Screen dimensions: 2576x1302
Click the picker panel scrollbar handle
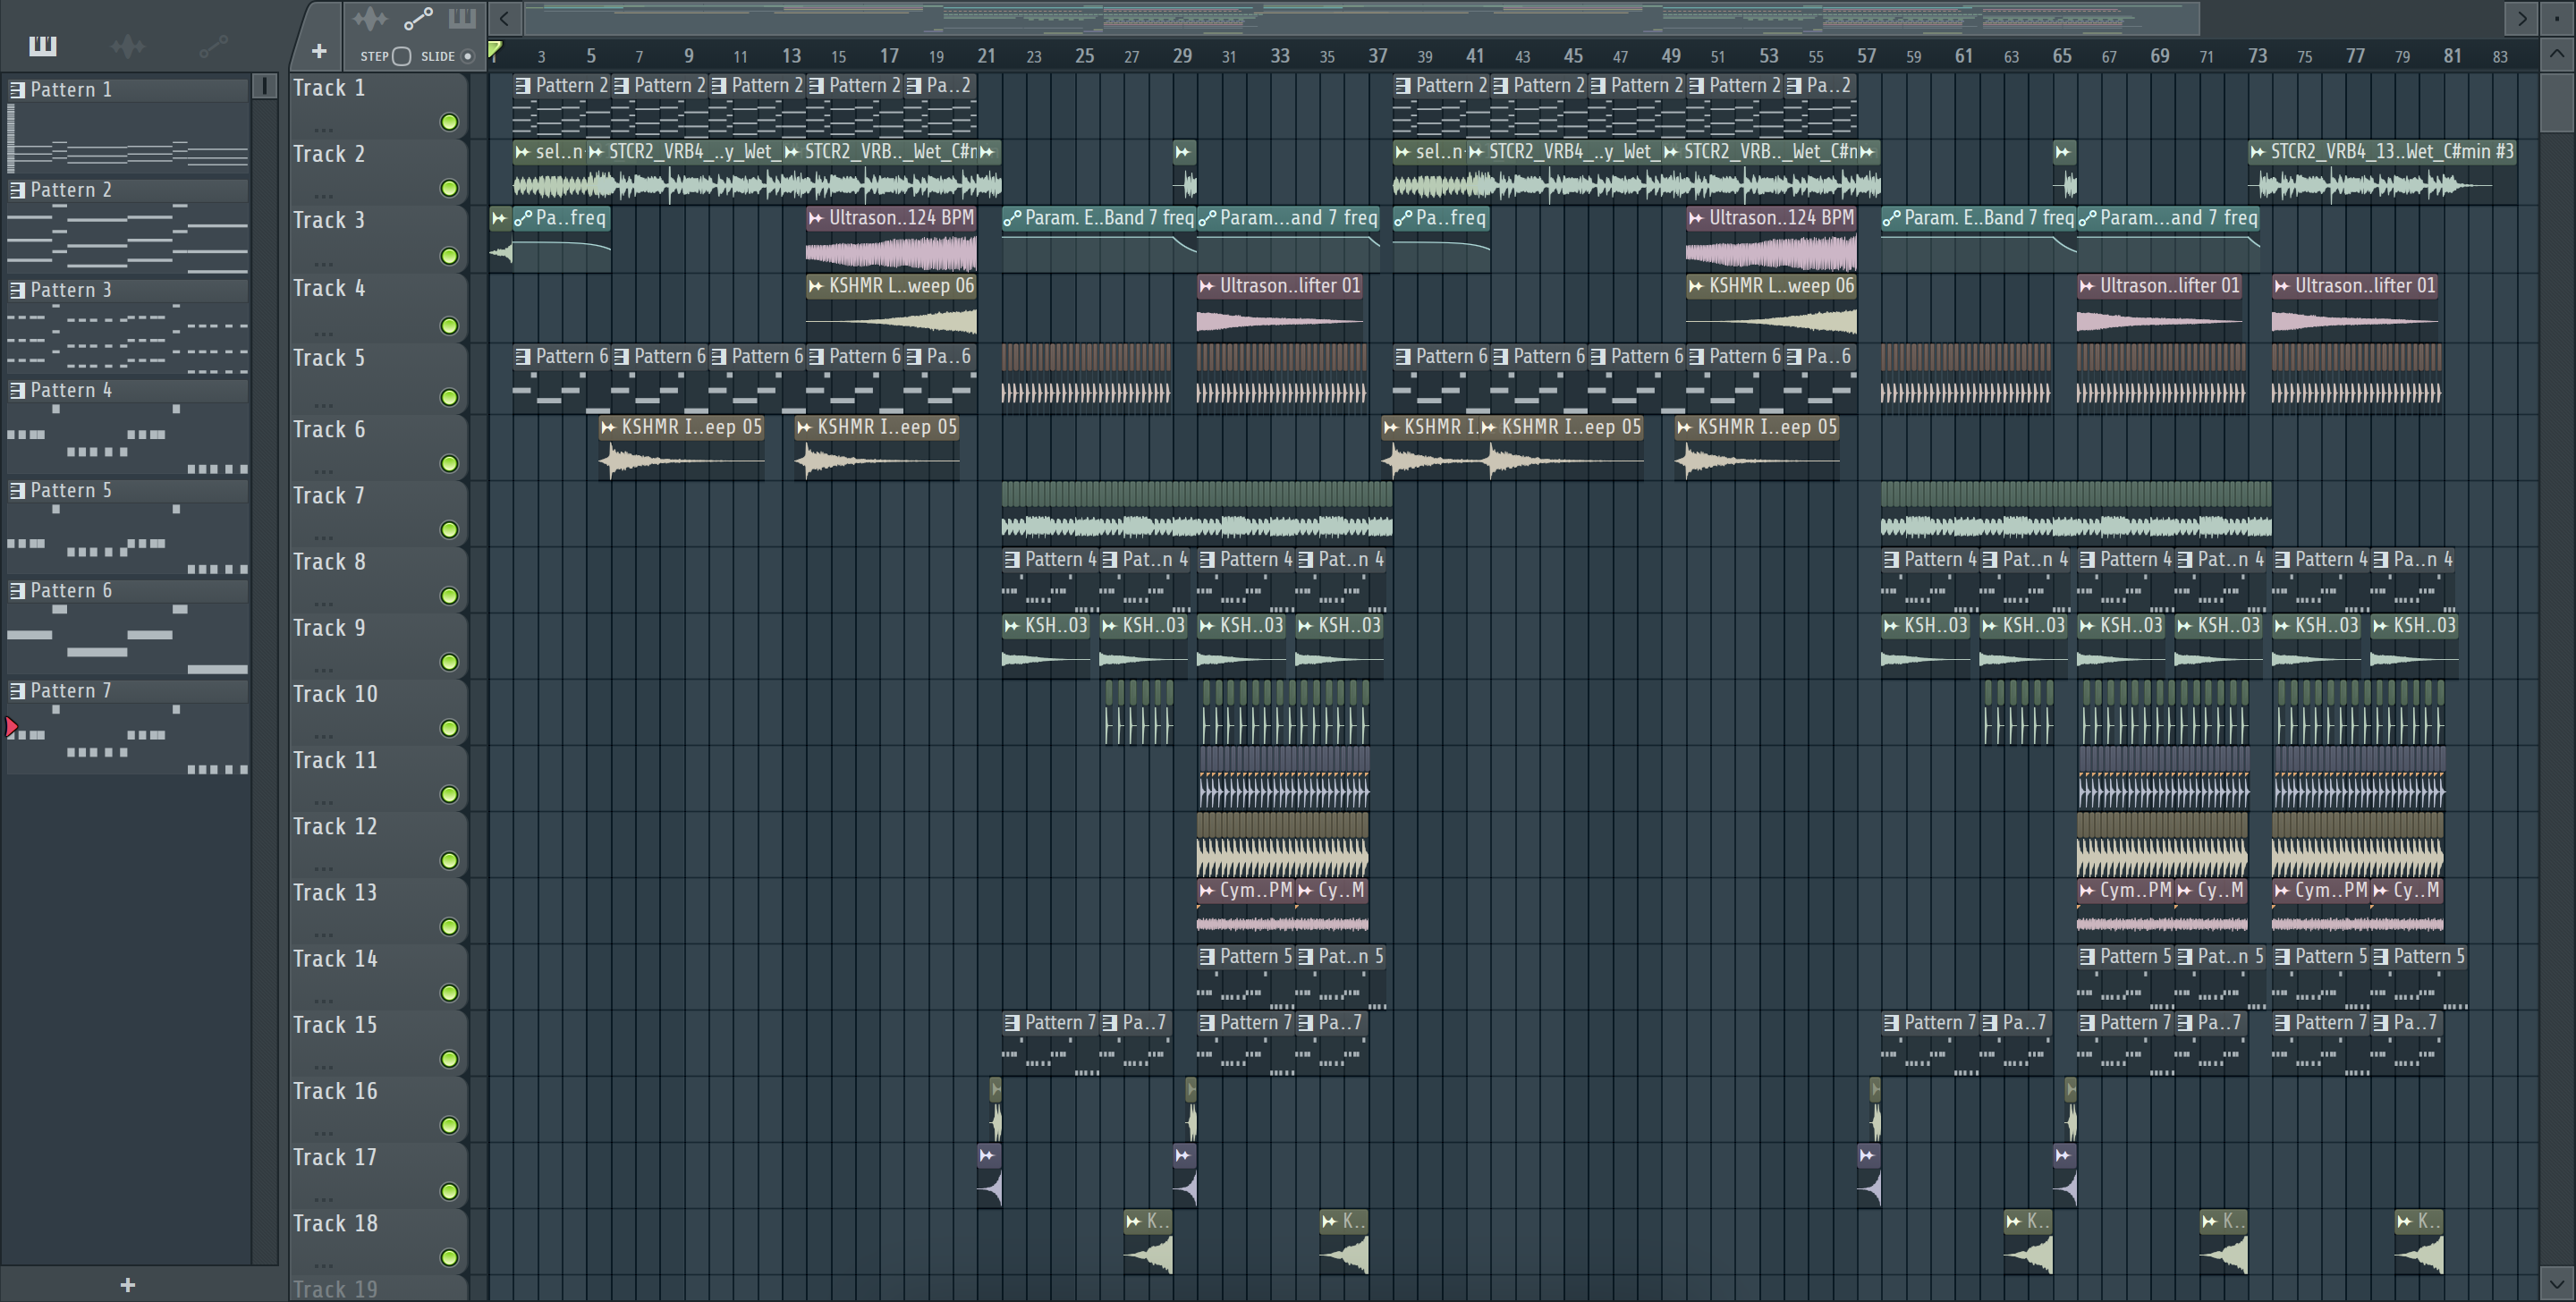(264, 86)
